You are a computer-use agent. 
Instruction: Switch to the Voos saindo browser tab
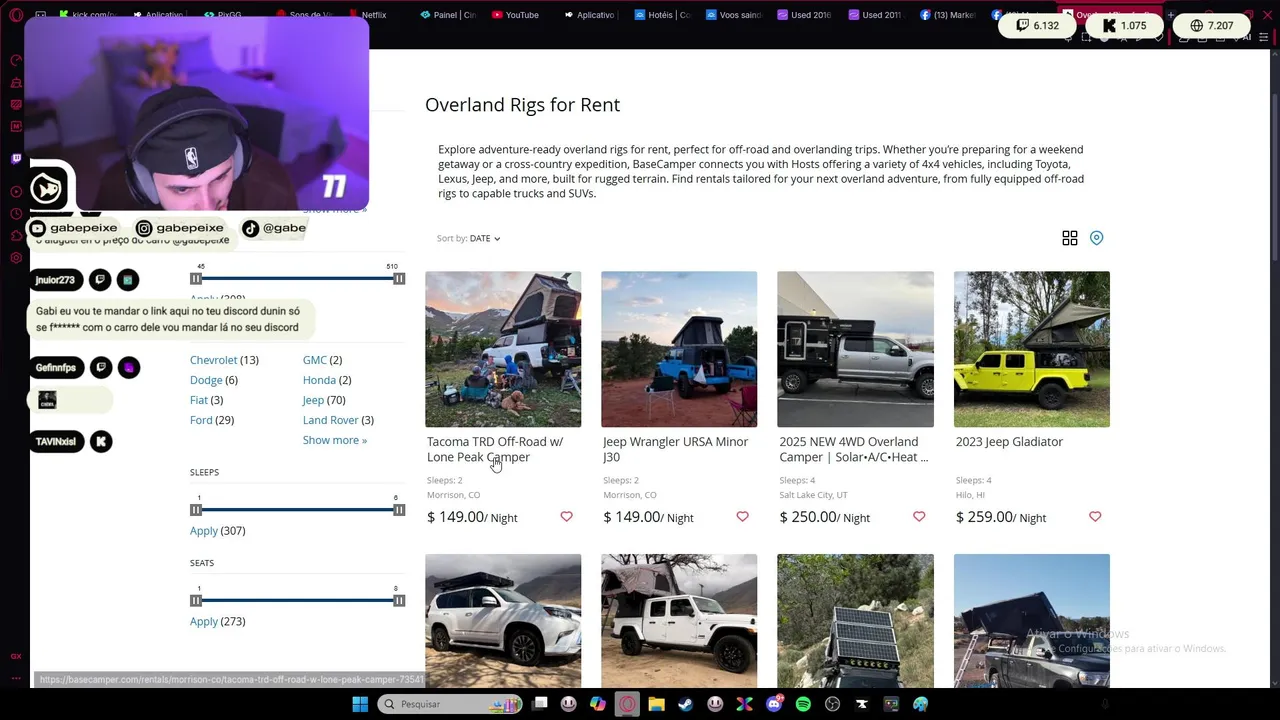click(x=734, y=15)
